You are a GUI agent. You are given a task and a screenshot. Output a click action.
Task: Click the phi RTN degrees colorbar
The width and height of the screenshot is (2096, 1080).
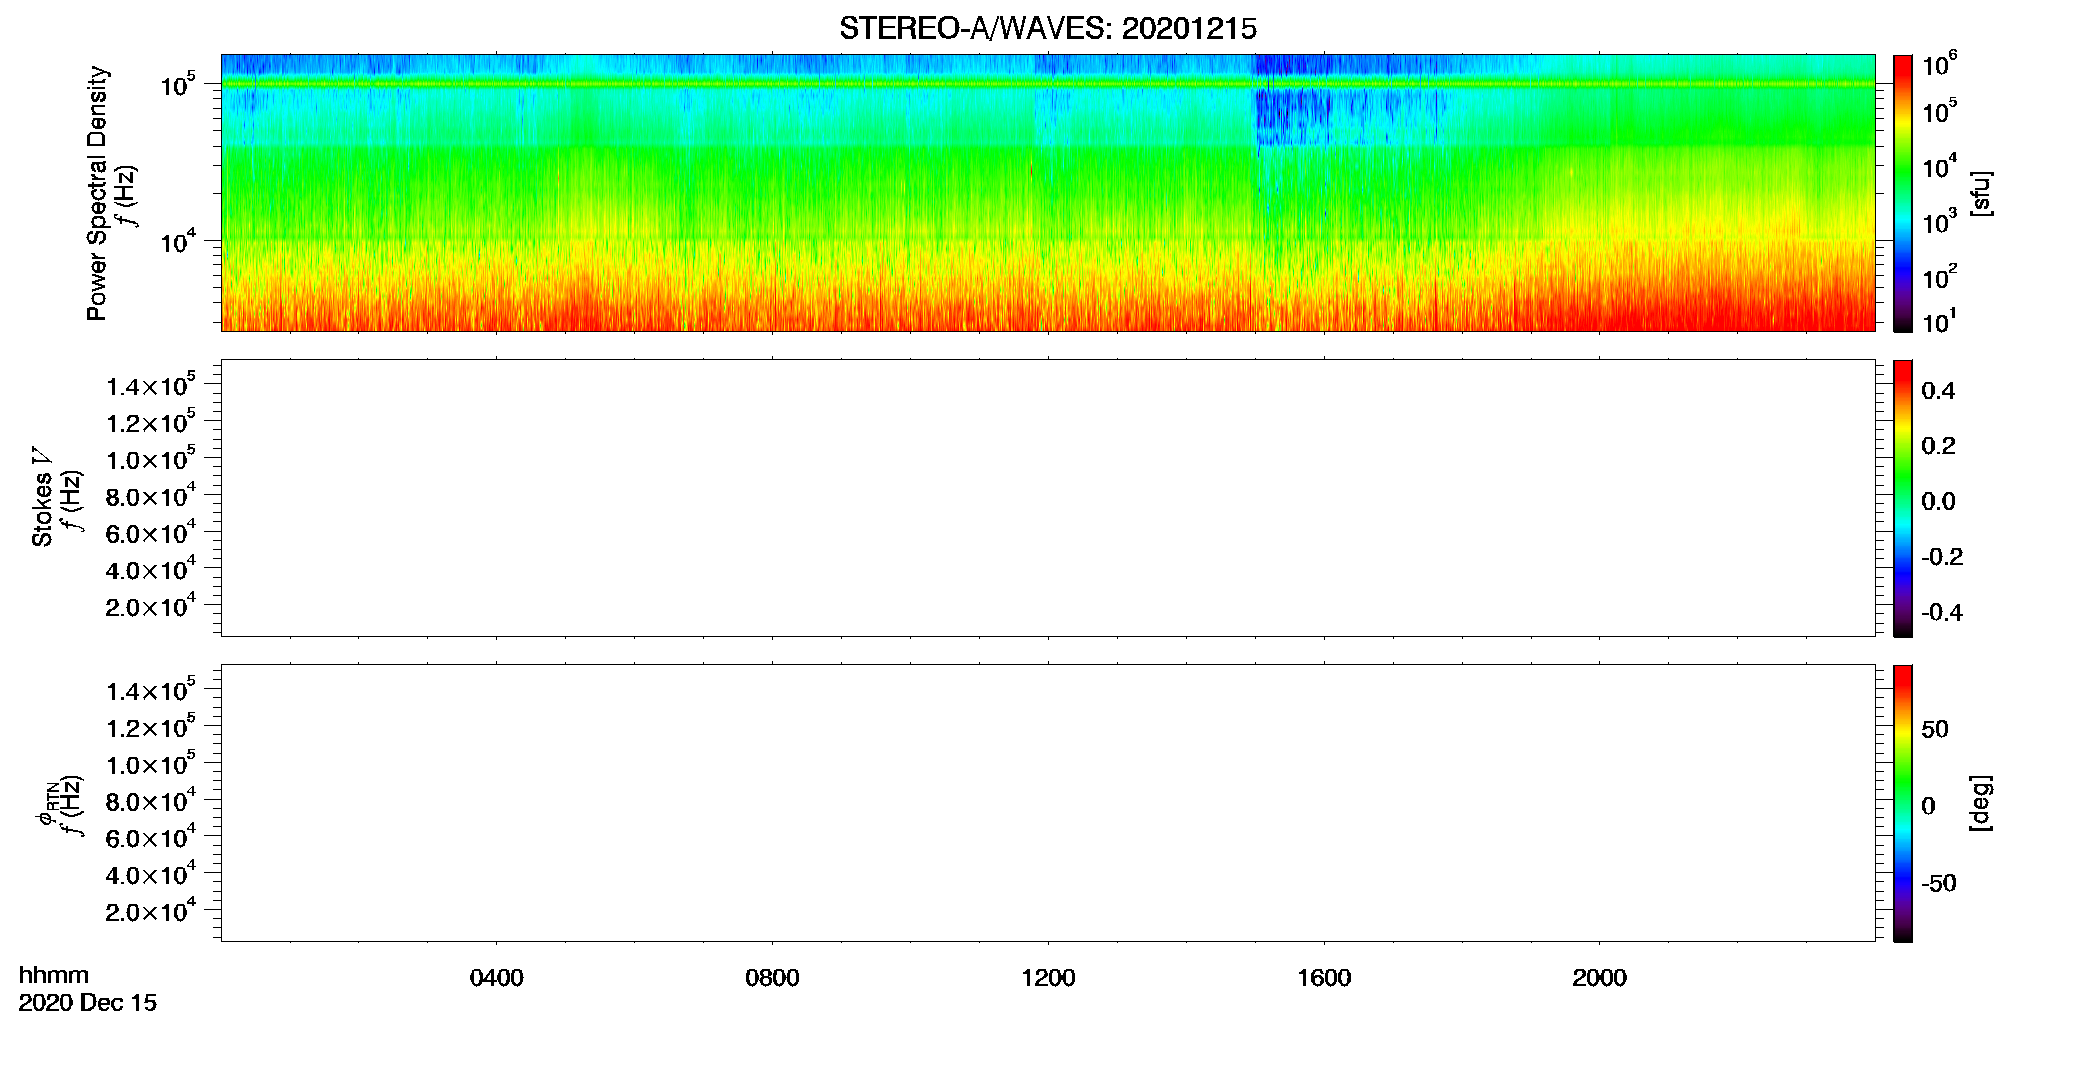1902,803
